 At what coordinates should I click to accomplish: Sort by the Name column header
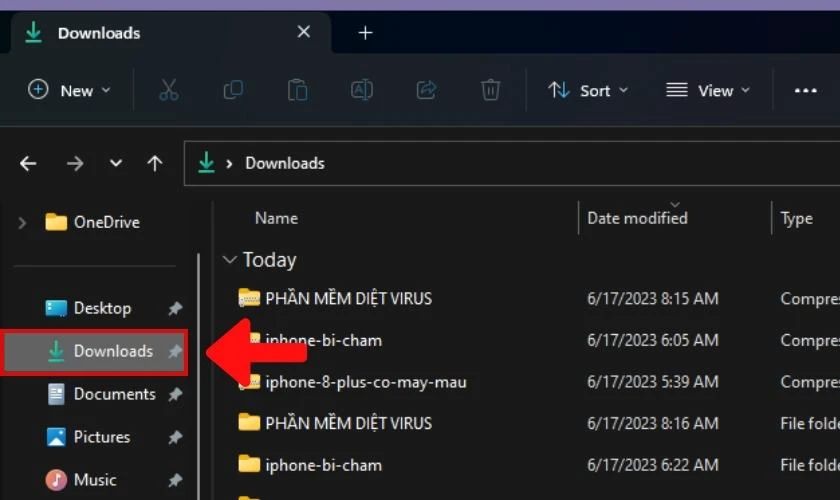(276, 218)
